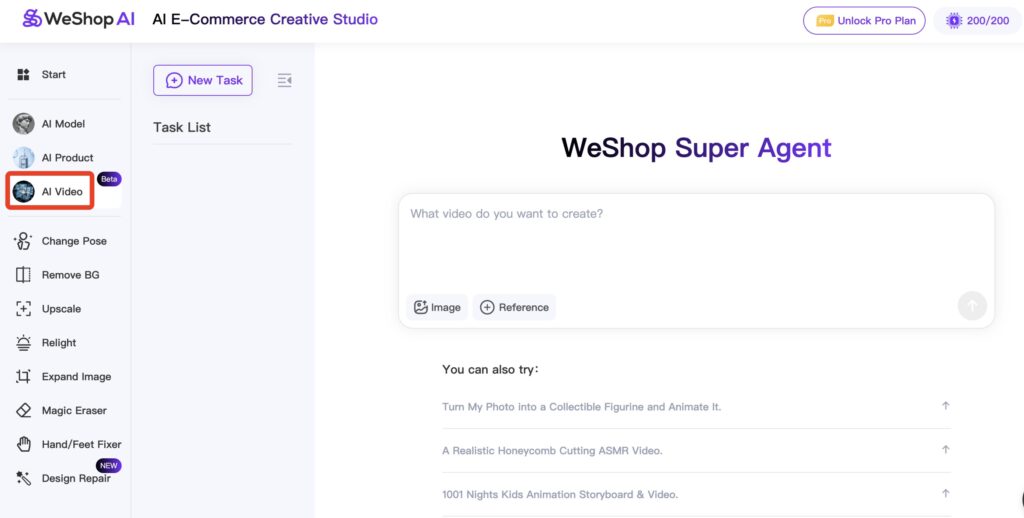Click the Pro badge icon
Image resolution: width=1024 pixels, height=518 pixels.
(x=825, y=21)
